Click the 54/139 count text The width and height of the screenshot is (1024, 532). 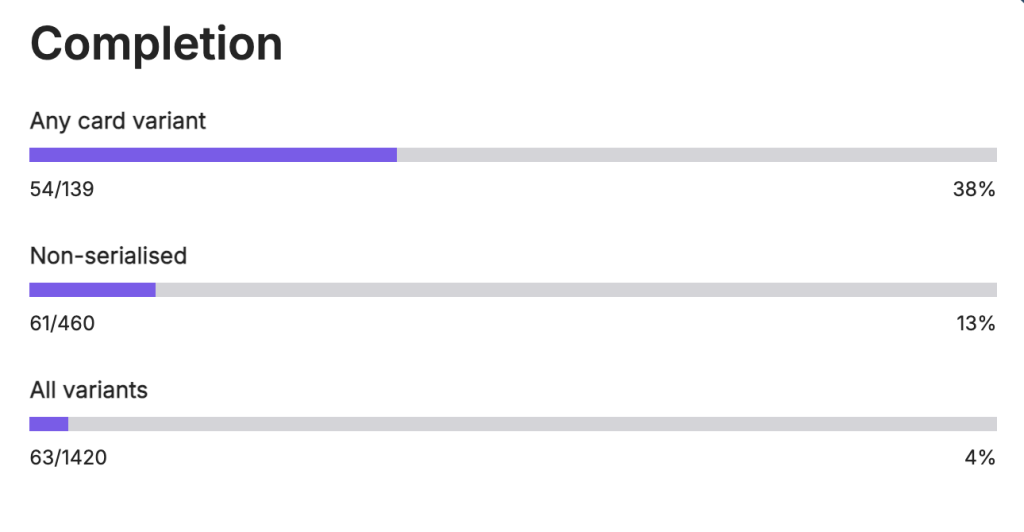click(x=62, y=189)
